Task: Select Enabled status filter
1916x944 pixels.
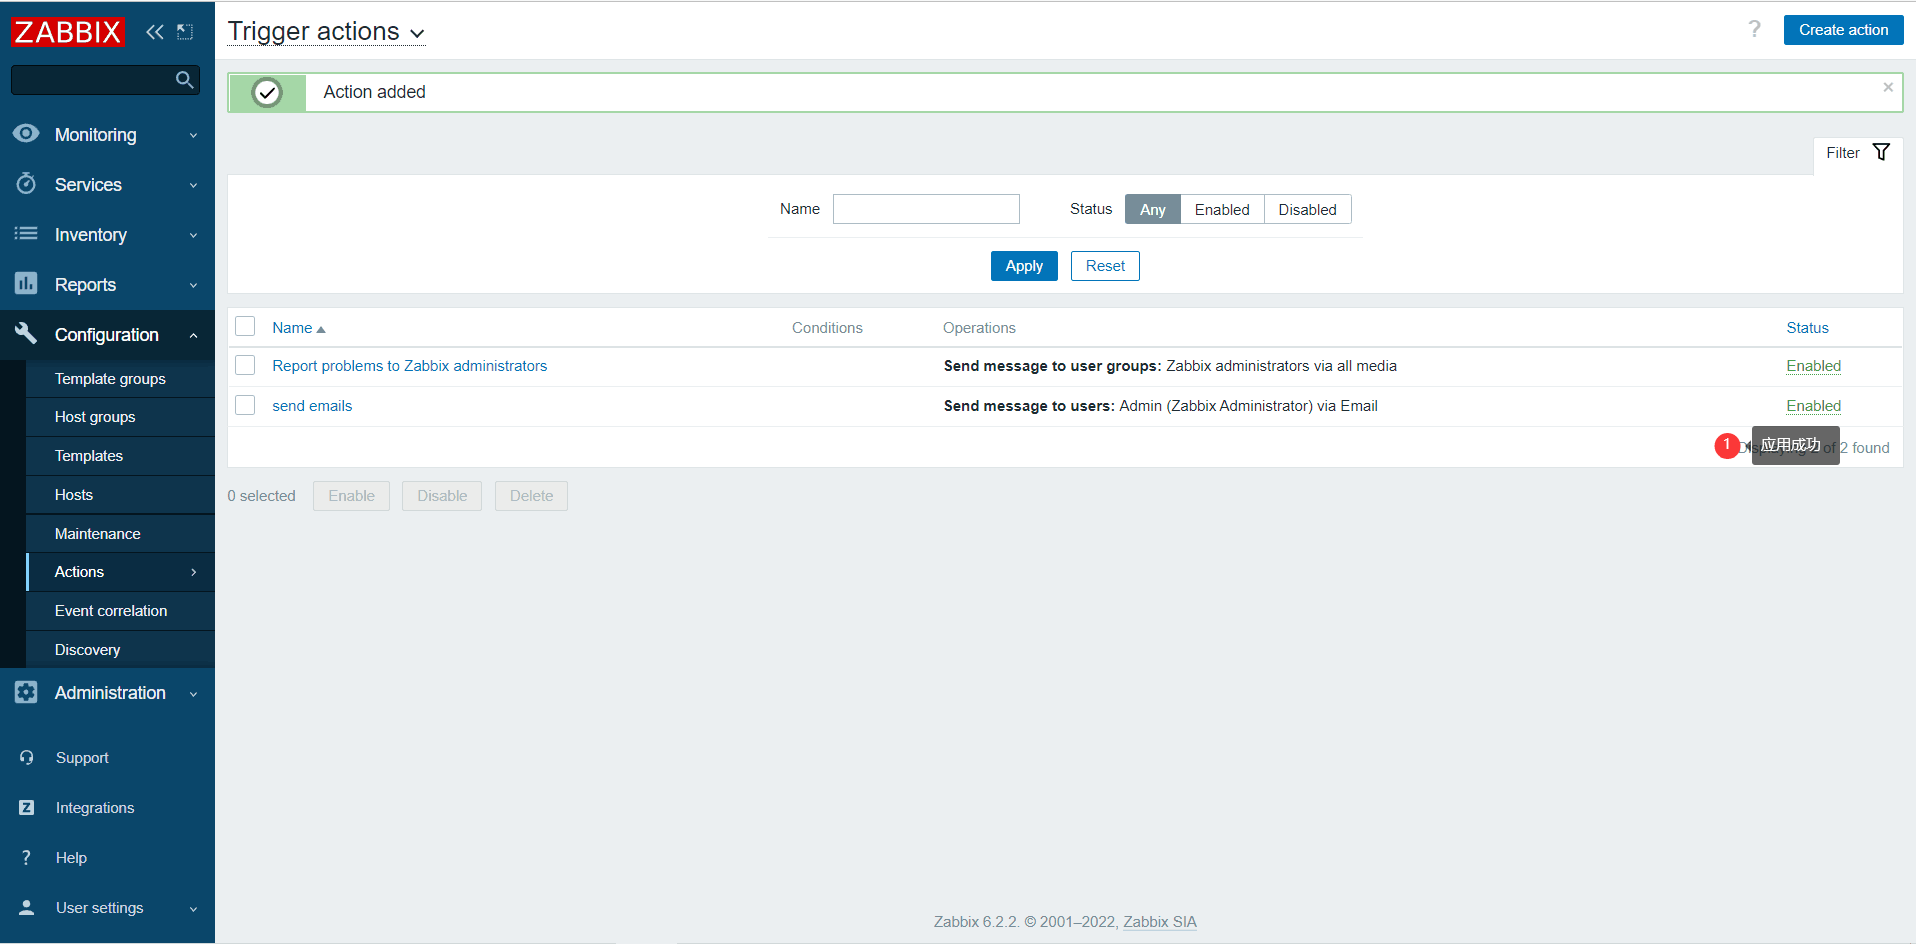Action: pos(1222,209)
